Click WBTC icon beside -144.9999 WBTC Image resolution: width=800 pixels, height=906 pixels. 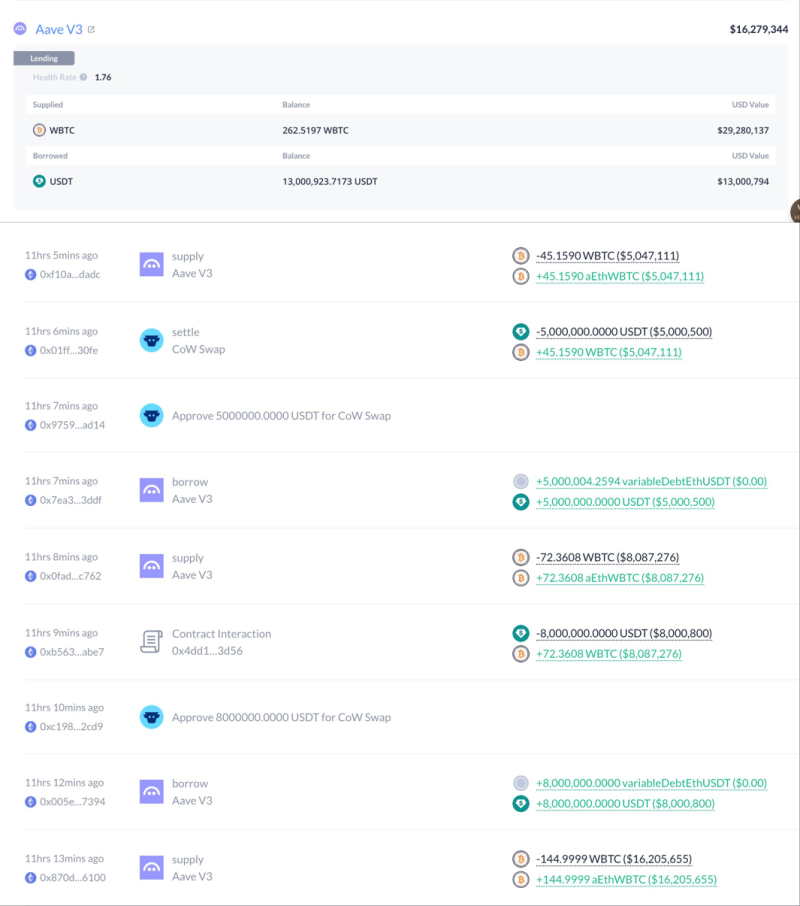point(520,859)
